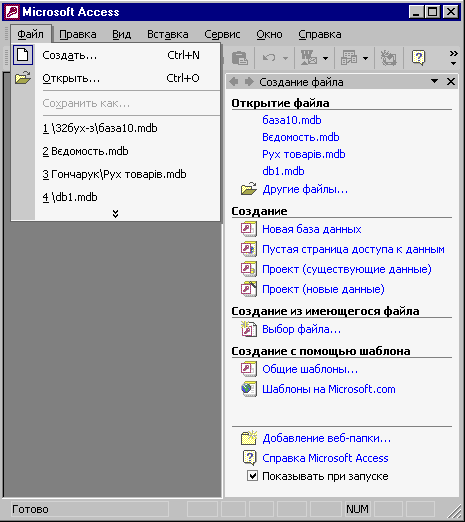Click the Office Links (Word) toolbar icon

pos(309,58)
